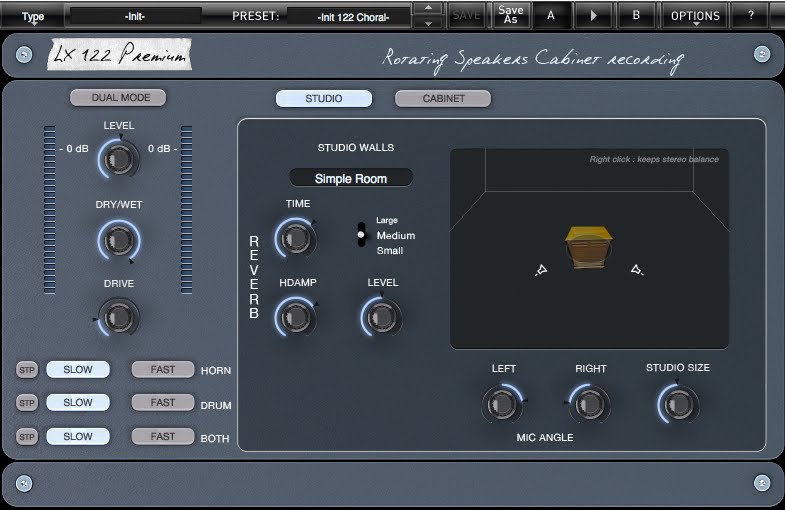This screenshot has height=510, width=785.
Task: Click the DRY/WET knob
Action: click(119, 240)
